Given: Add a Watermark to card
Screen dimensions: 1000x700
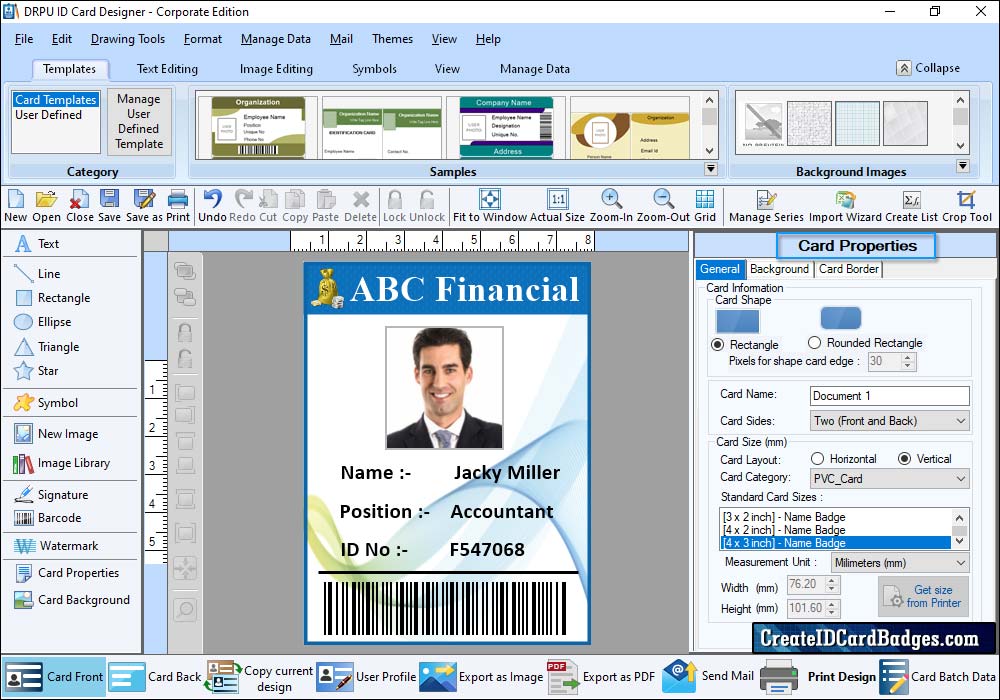Looking at the screenshot, I should point(56,546).
